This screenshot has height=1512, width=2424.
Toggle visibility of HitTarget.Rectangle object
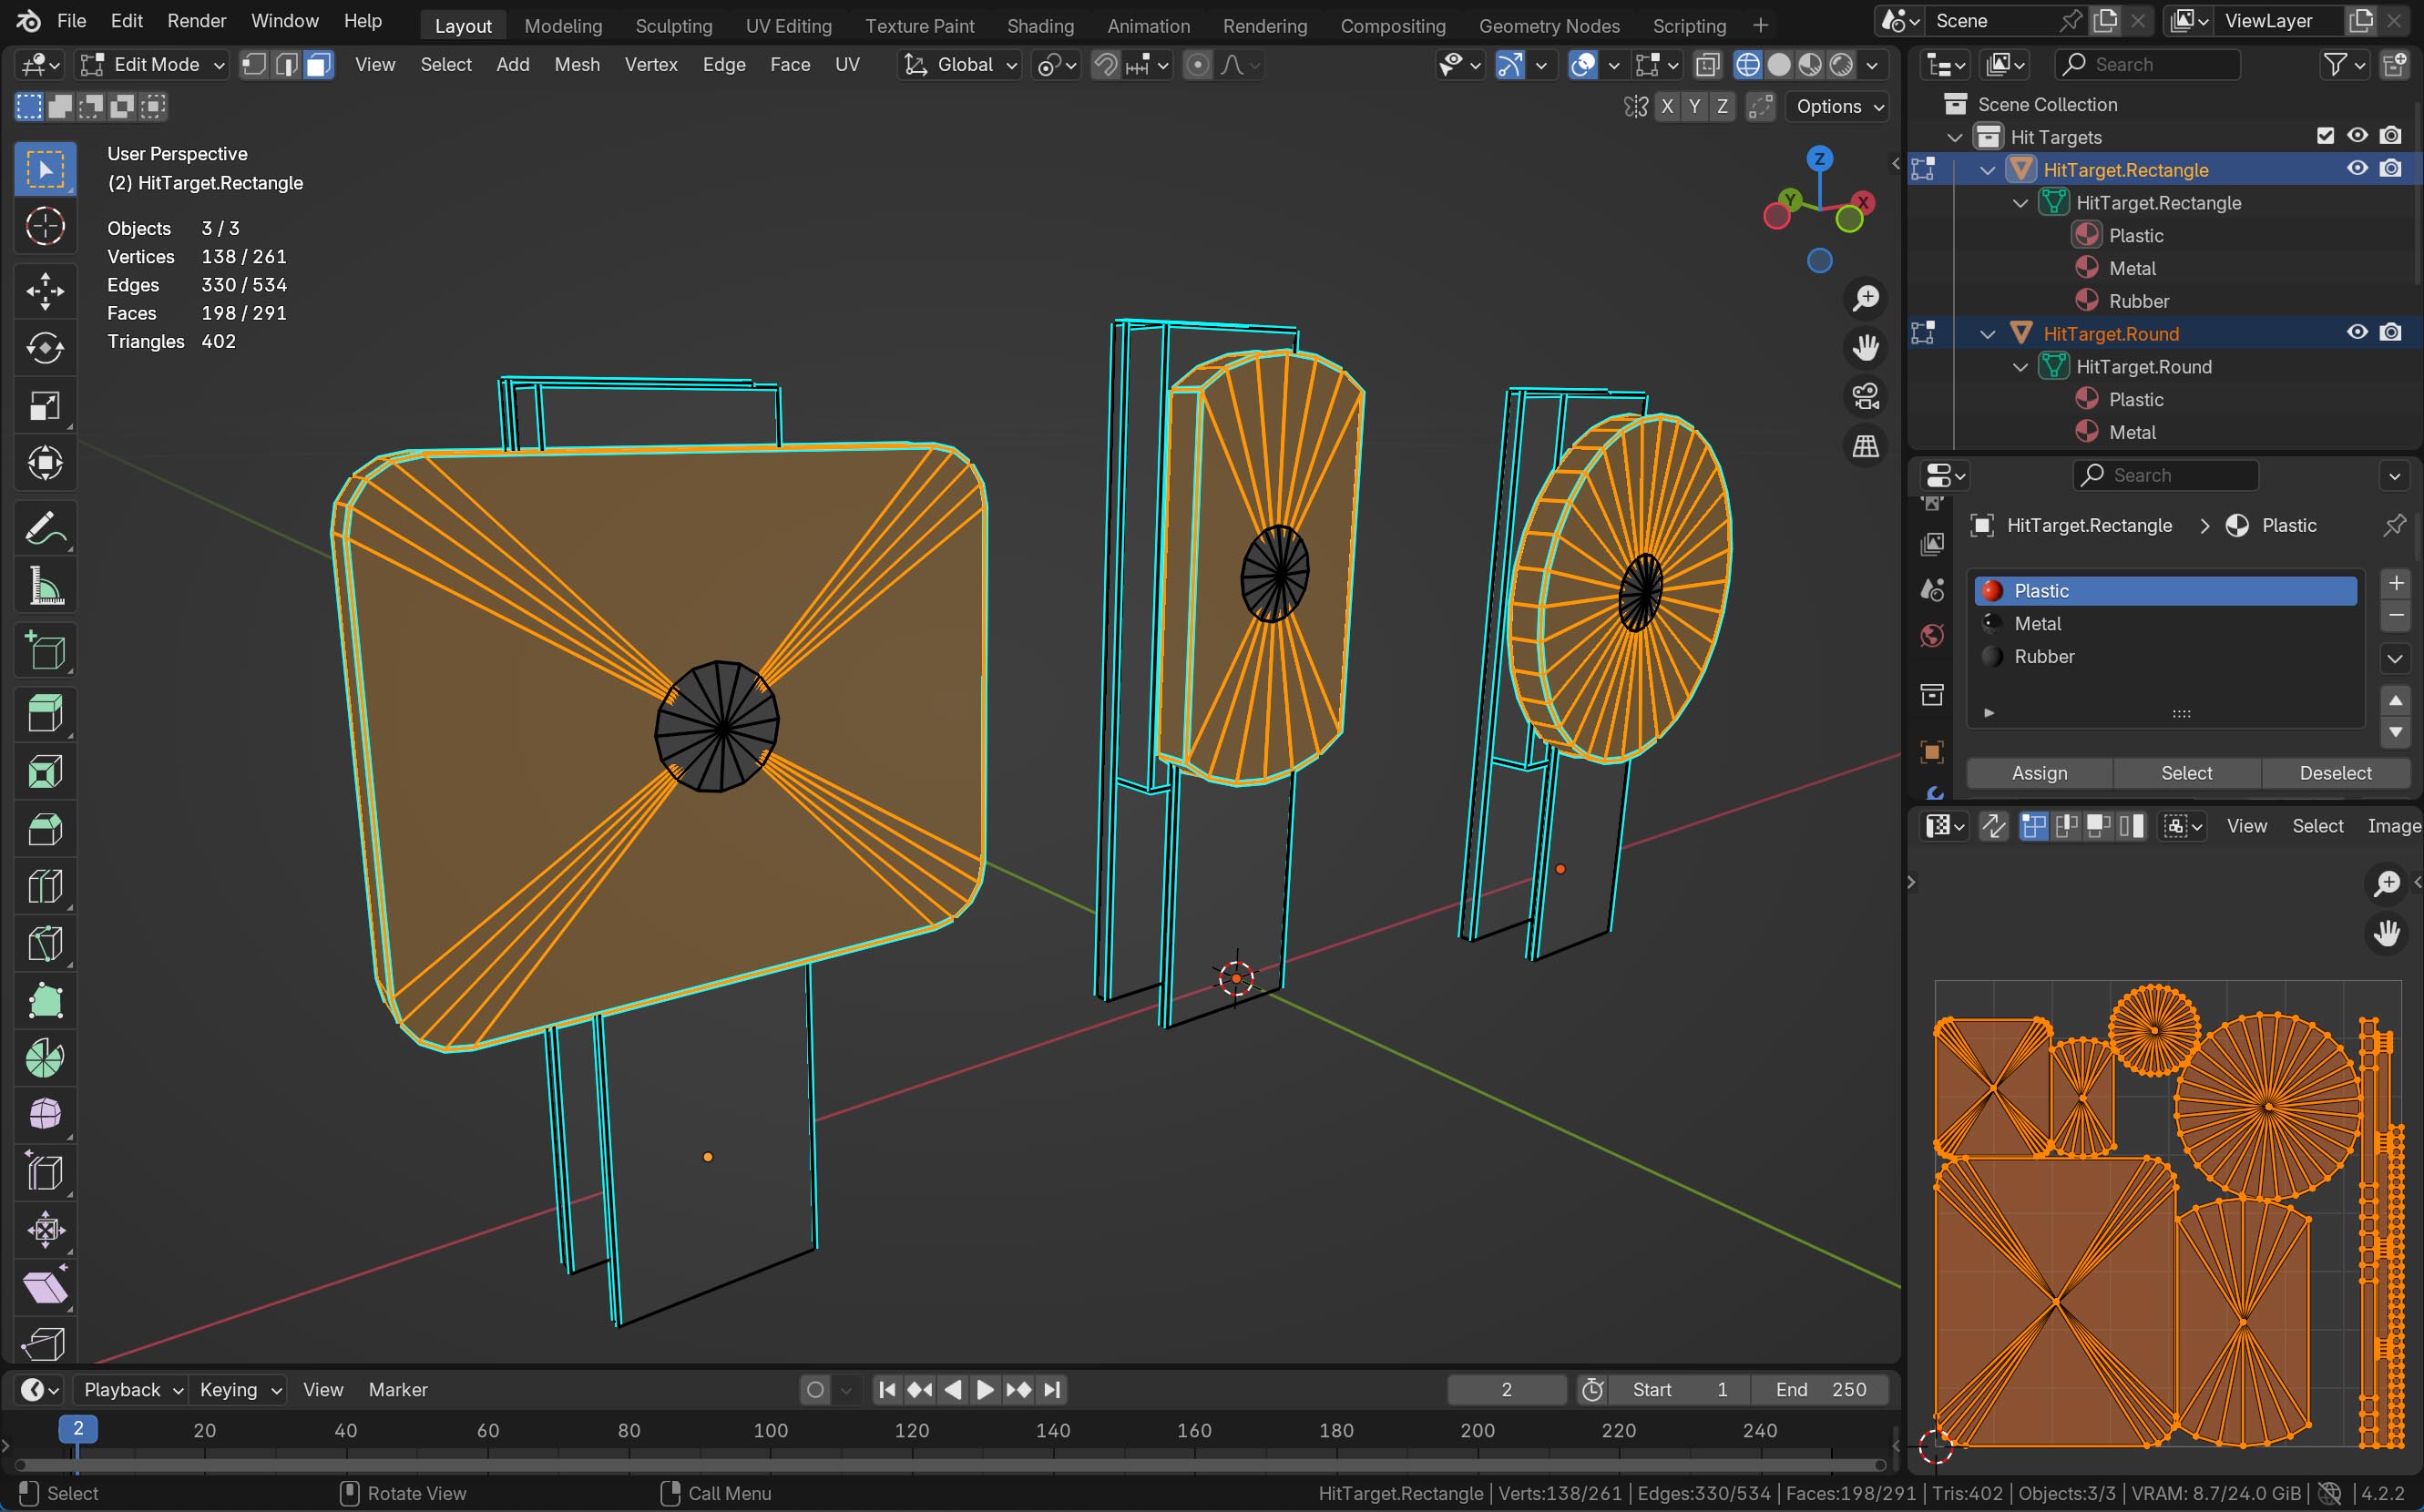coord(2358,169)
